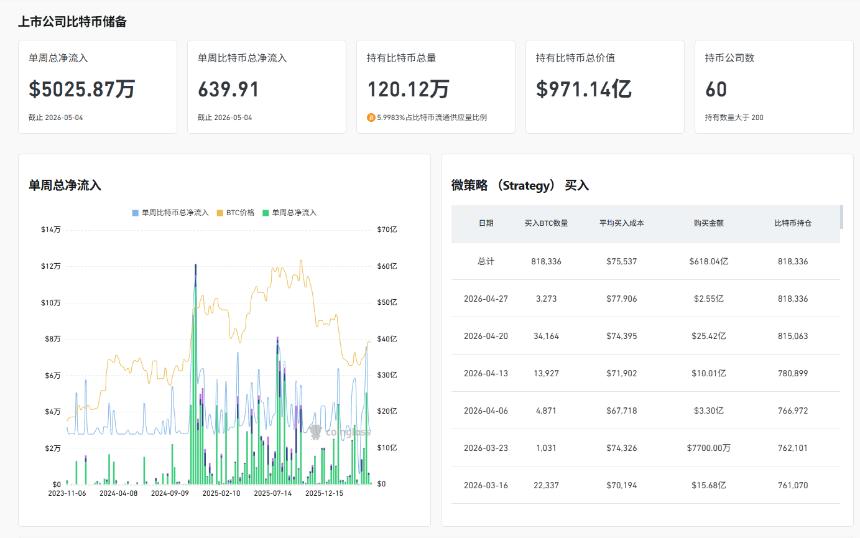The image size is (860, 538).
Task: Select the 2026-04-13 date cell
Action: [x=486, y=373]
